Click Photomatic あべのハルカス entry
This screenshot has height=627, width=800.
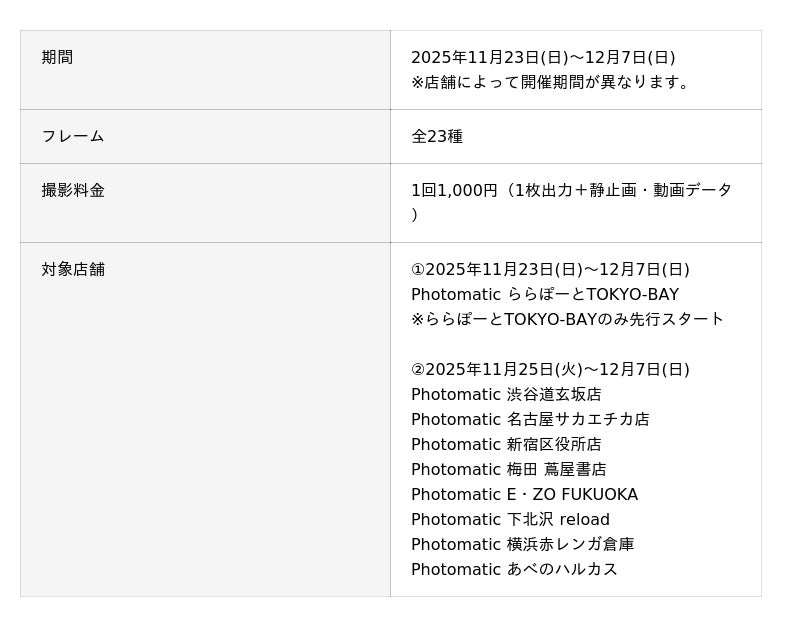click(x=514, y=570)
